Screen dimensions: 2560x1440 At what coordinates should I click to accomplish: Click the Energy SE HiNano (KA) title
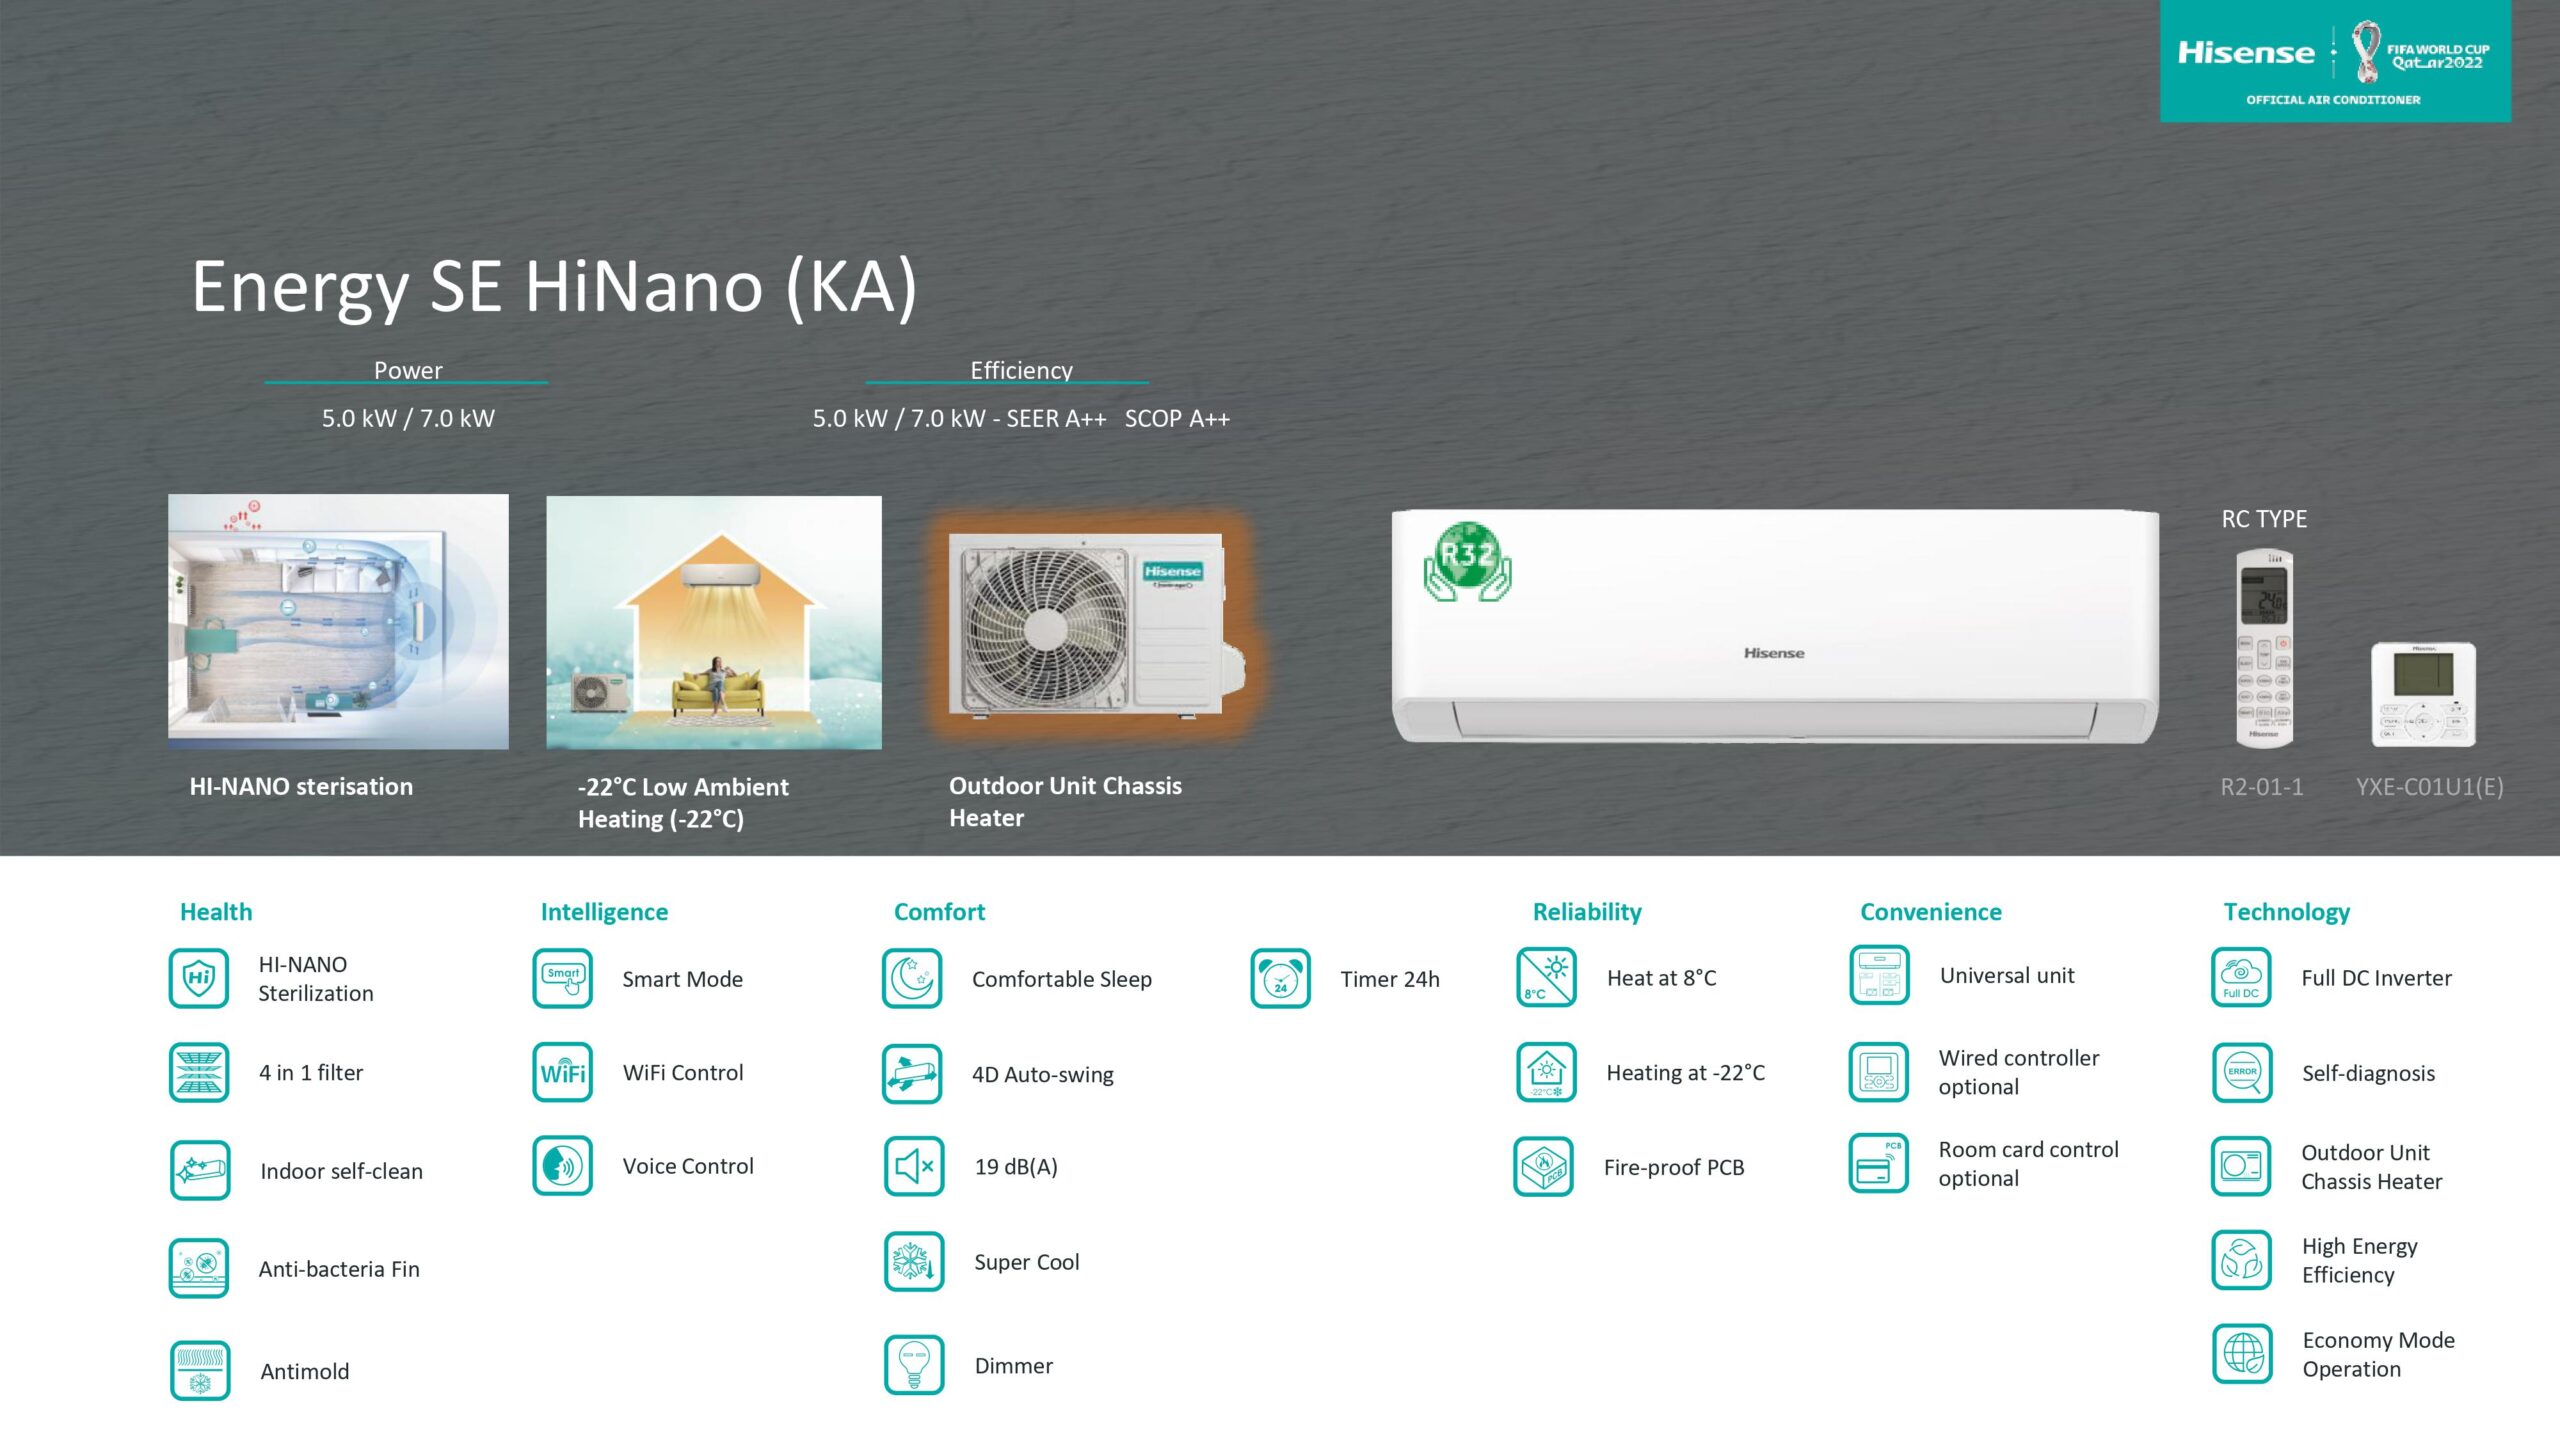(x=554, y=287)
